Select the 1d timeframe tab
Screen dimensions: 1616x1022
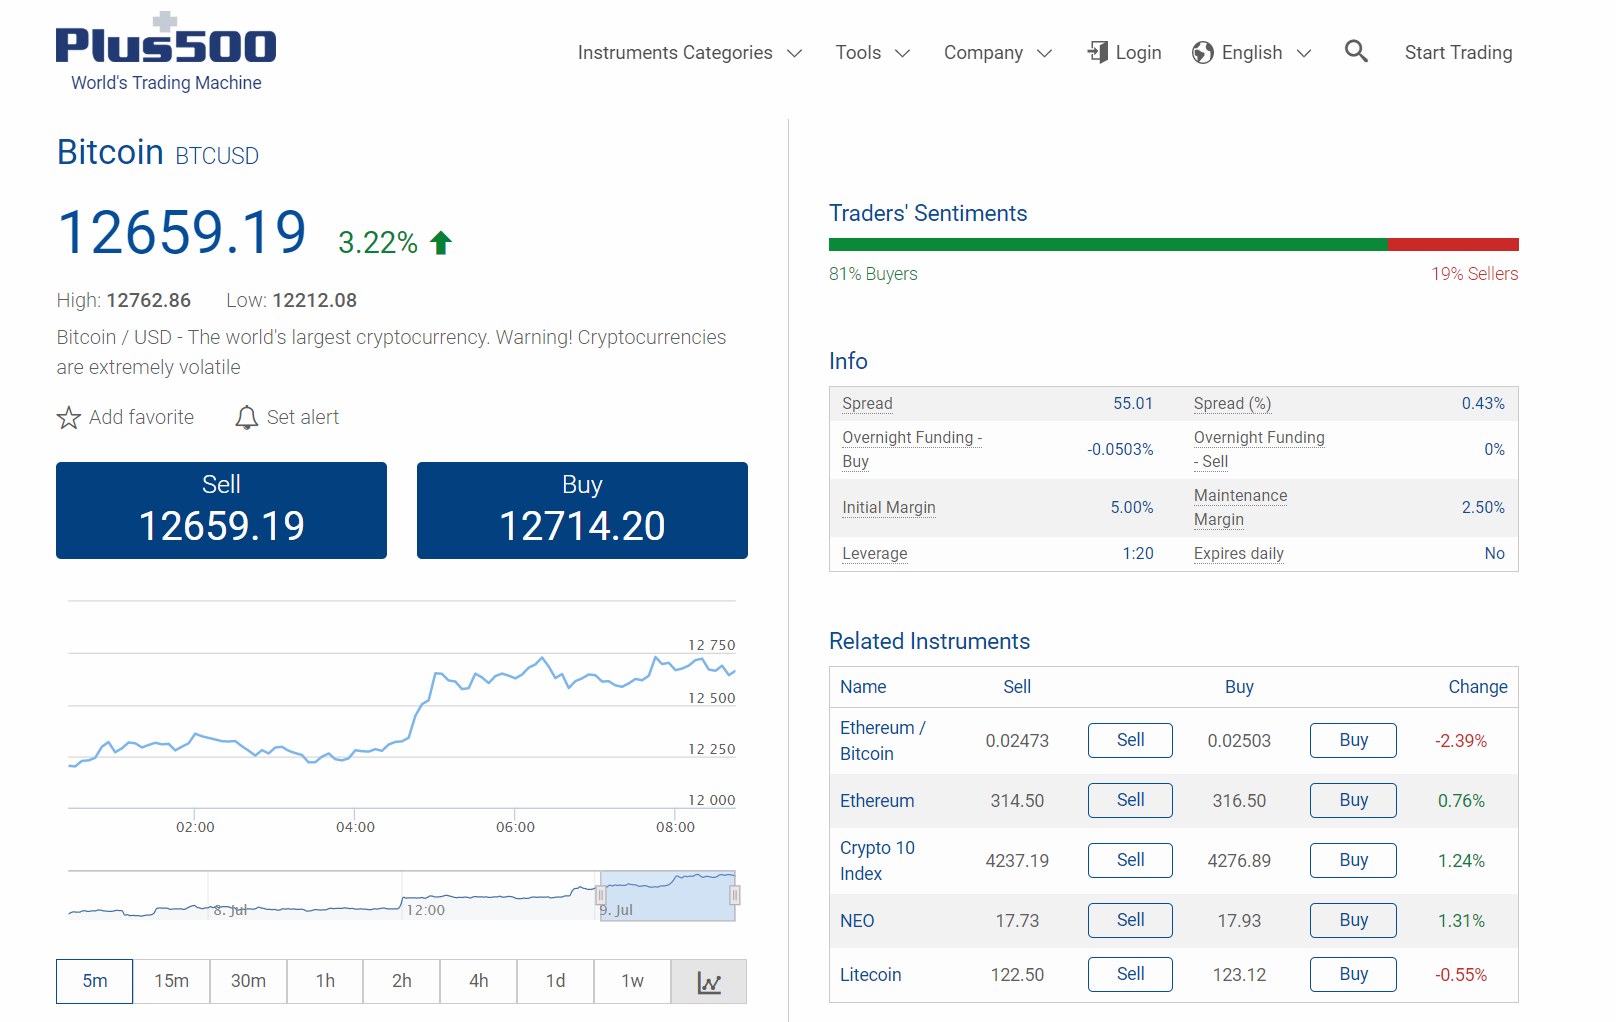555,981
